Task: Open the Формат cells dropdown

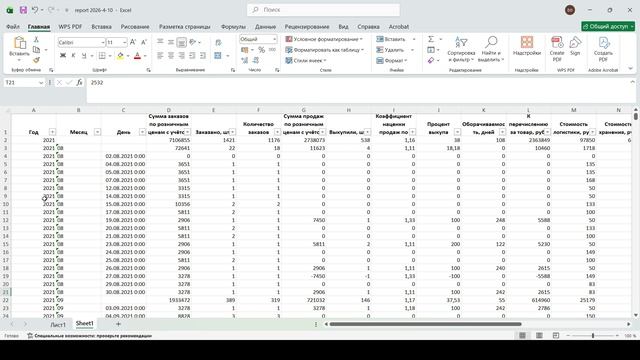Action: pyautogui.click(x=392, y=60)
